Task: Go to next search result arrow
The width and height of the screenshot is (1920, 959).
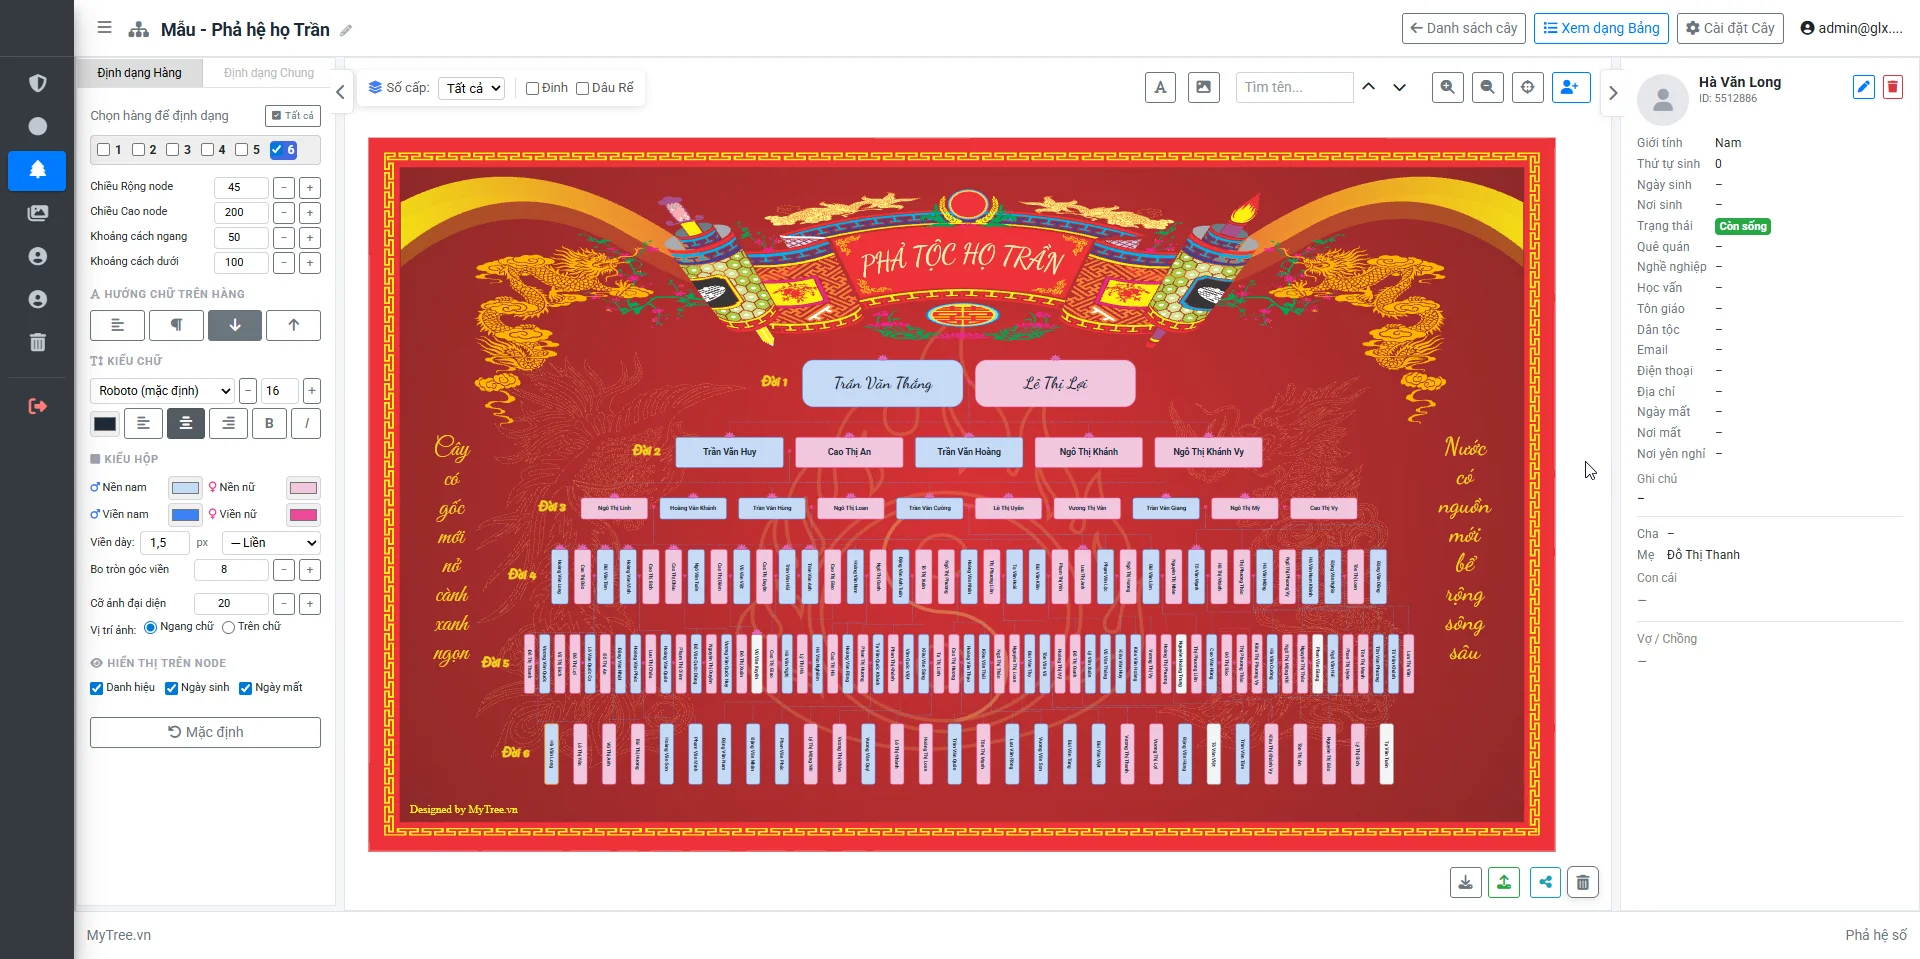Action: coord(1400,87)
